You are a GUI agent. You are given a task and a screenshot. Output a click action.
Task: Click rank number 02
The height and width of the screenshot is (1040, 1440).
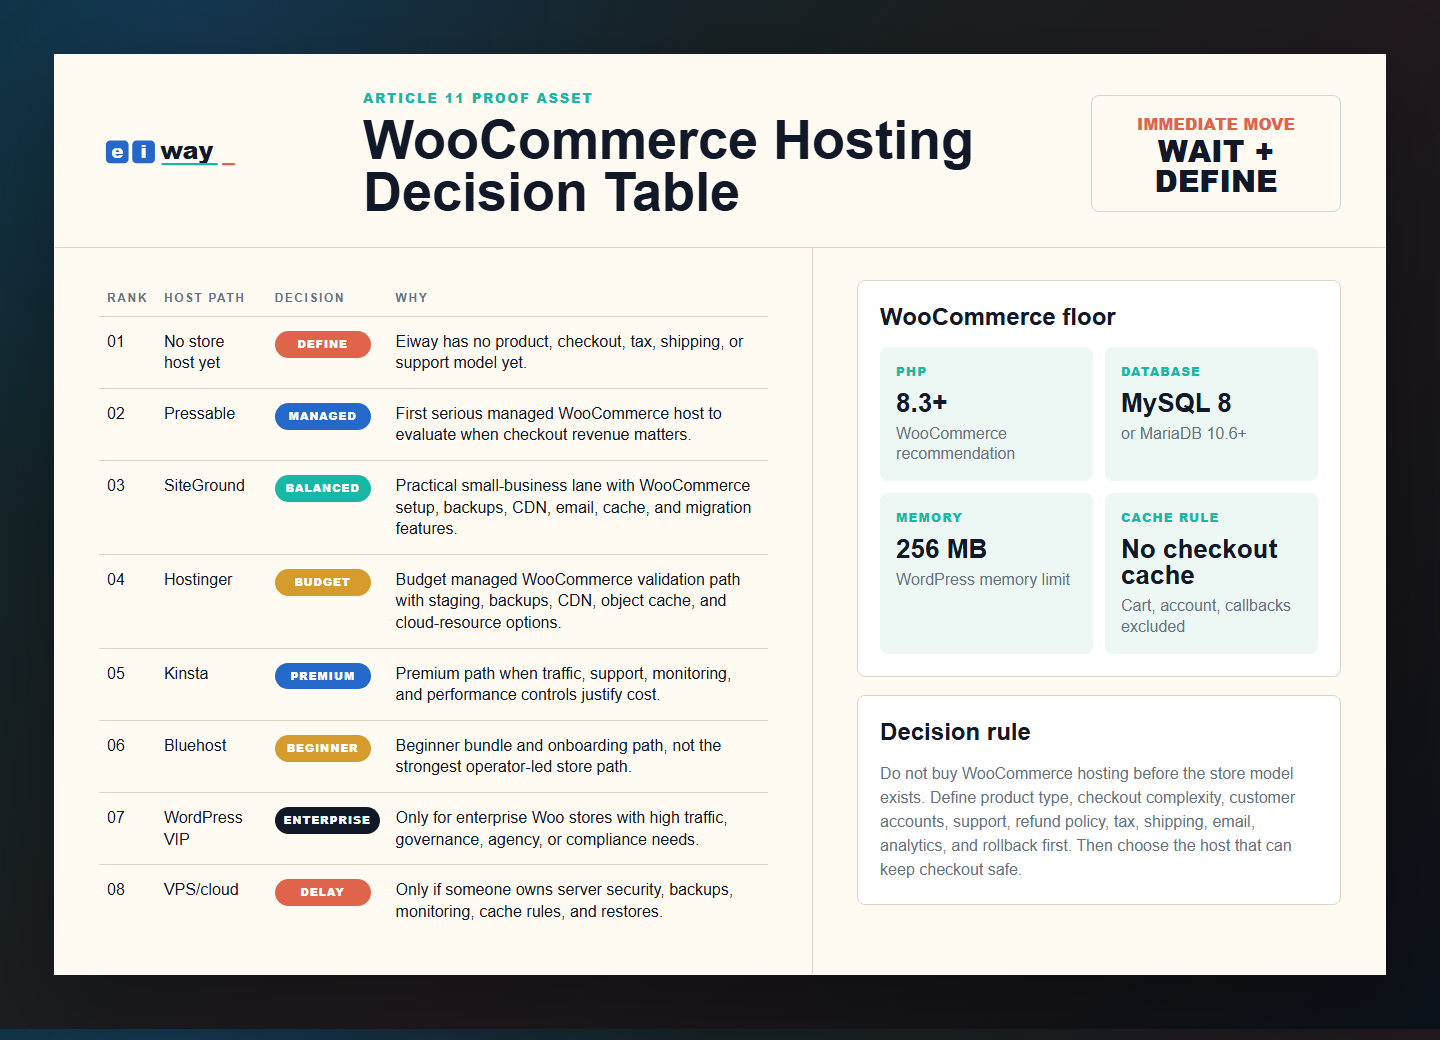pos(116,414)
